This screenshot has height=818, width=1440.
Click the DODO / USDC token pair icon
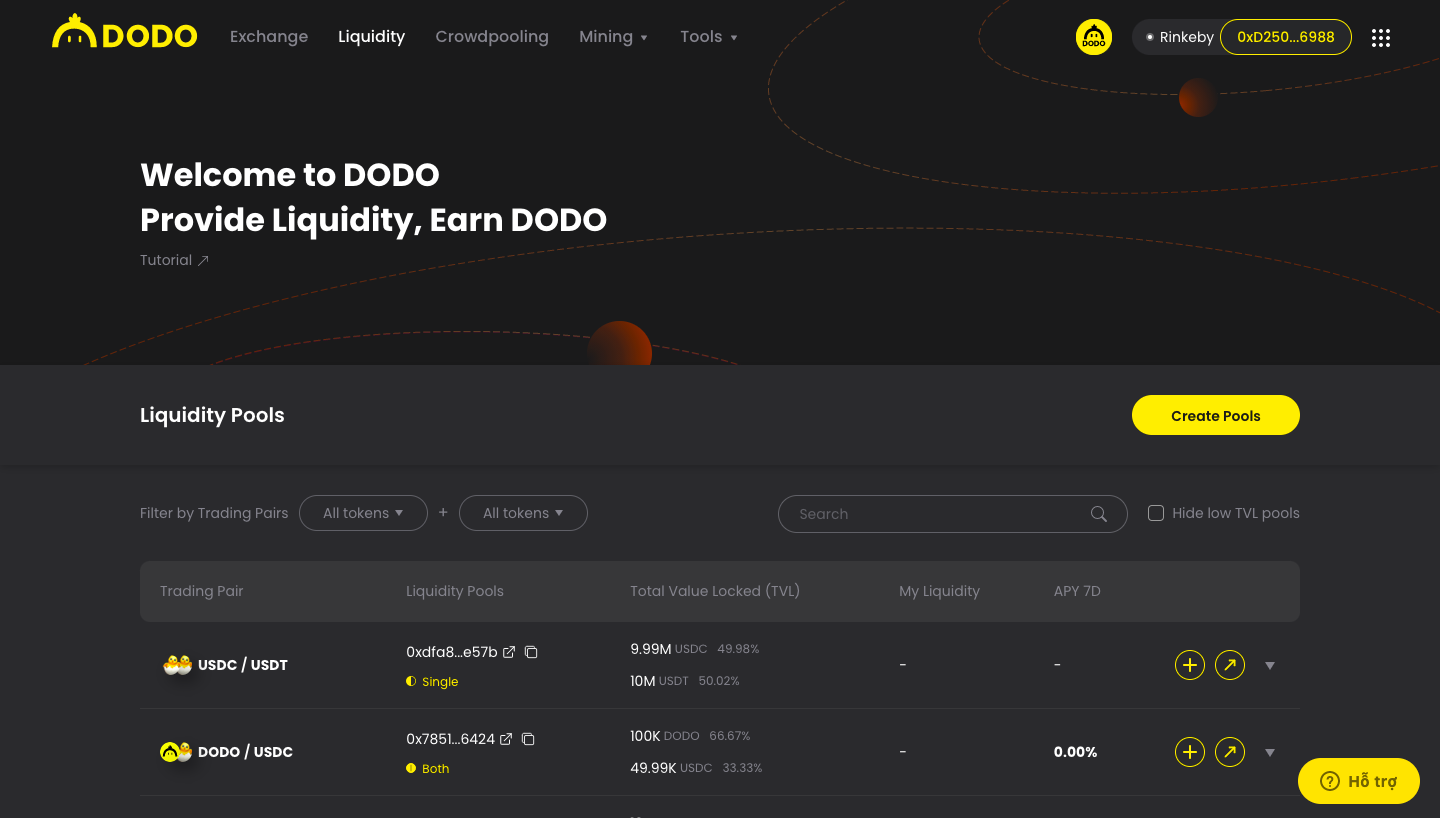click(x=176, y=752)
